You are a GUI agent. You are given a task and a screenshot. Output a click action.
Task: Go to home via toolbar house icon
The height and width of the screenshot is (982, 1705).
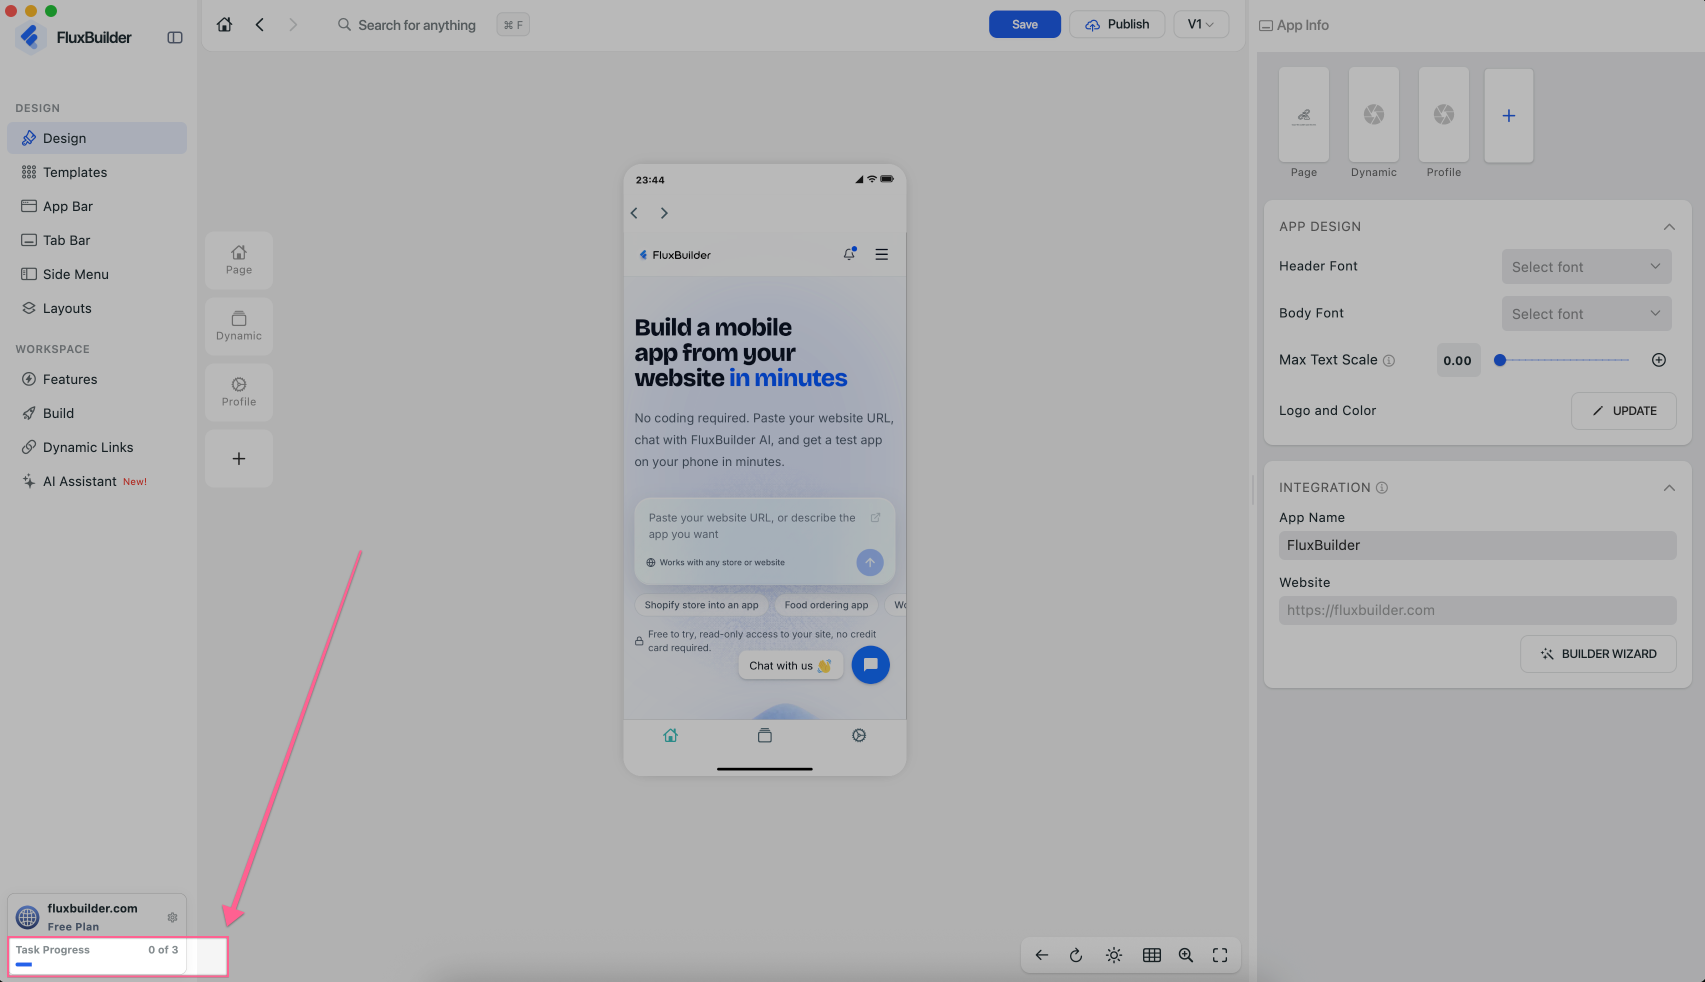225,25
